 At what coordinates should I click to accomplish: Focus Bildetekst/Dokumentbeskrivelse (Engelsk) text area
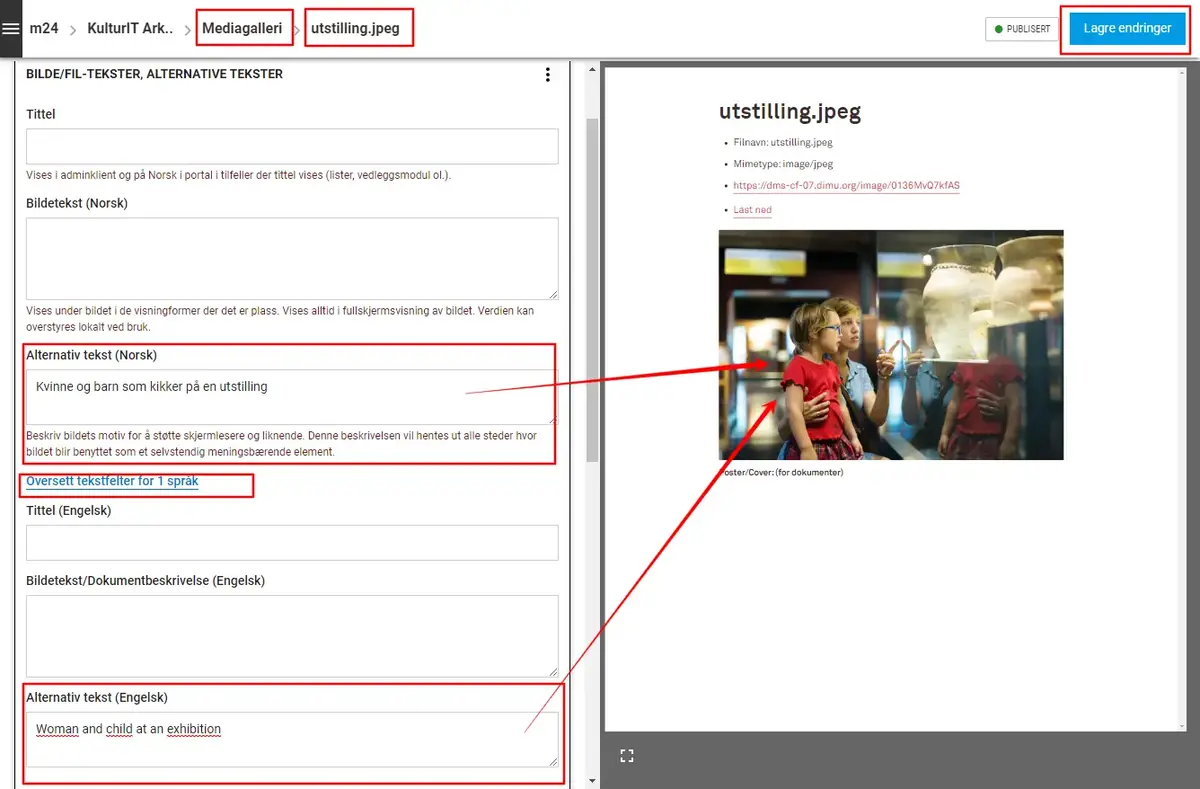click(x=291, y=636)
